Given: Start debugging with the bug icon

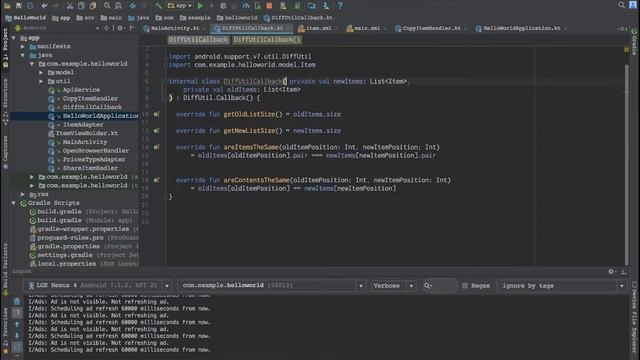Looking at the screenshot, I should (x=223, y=6).
